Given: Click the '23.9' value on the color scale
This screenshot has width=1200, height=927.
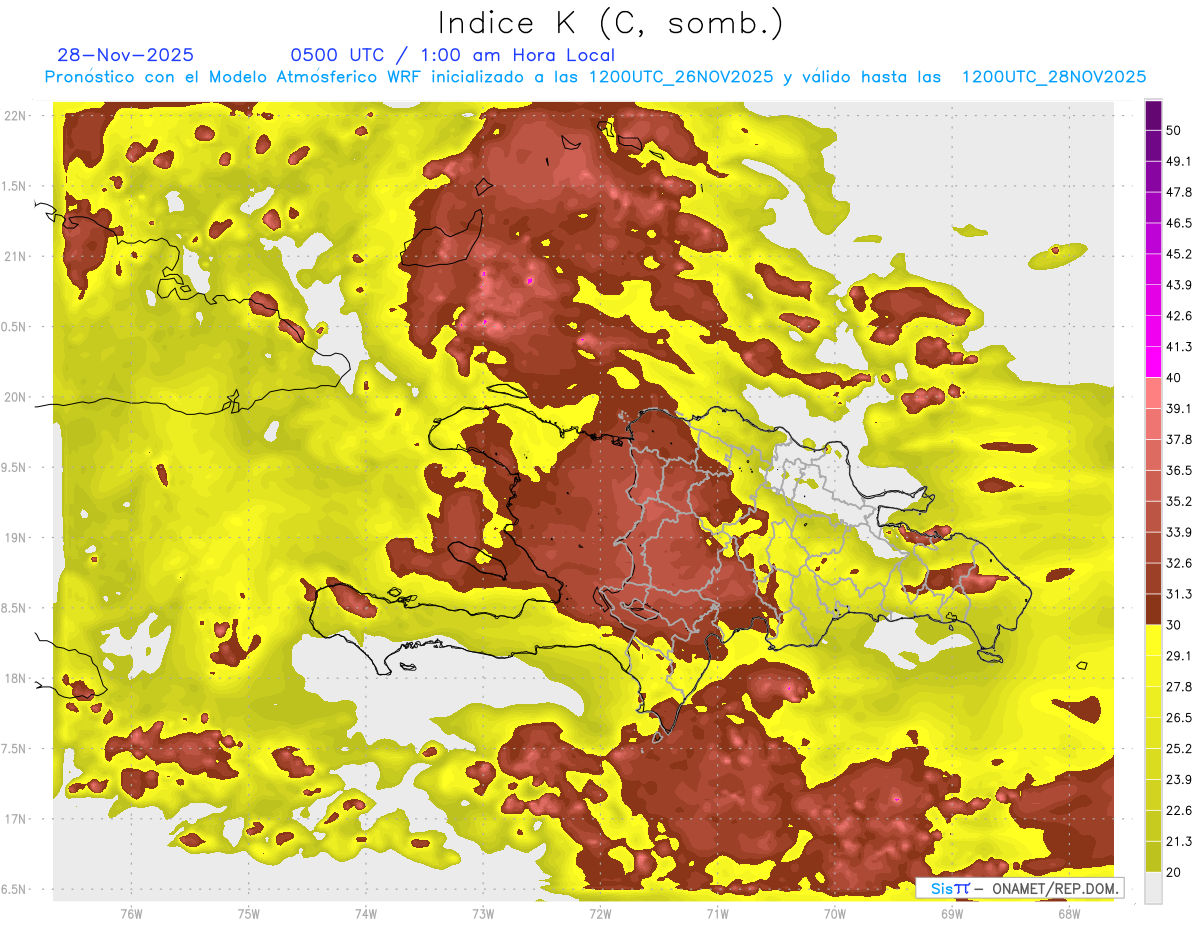Looking at the screenshot, I should (1180, 779).
